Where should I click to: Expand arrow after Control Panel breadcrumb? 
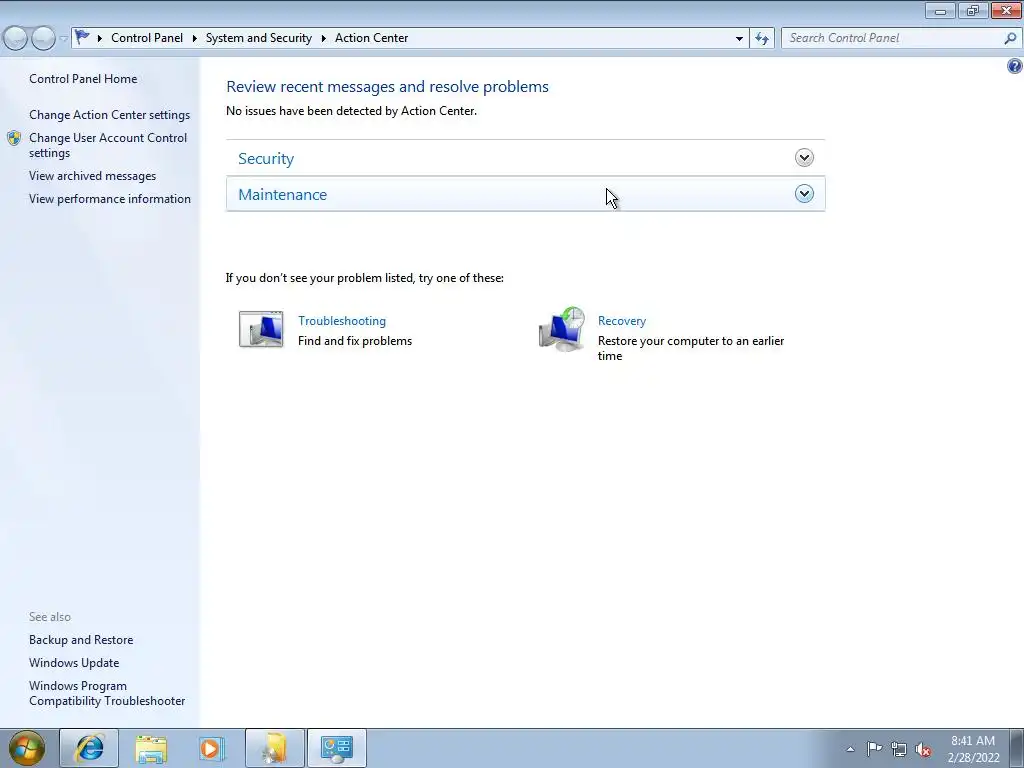click(x=195, y=38)
